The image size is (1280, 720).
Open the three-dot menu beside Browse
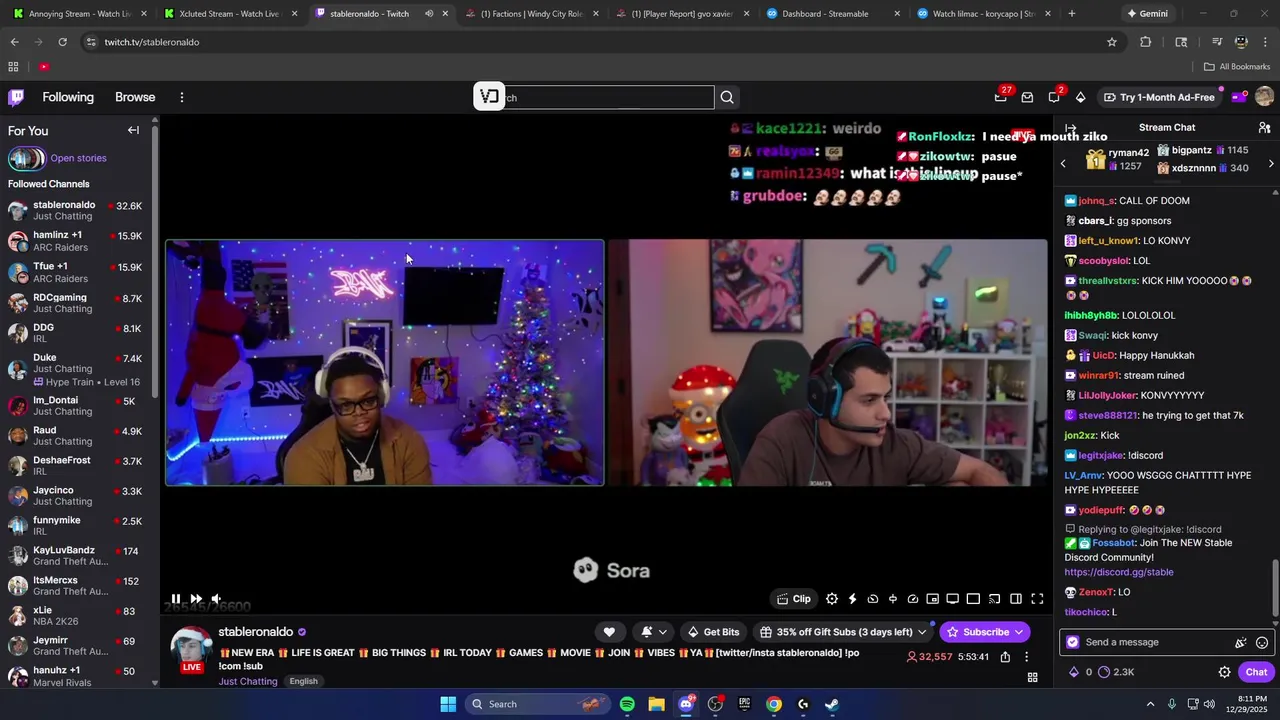click(182, 97)
